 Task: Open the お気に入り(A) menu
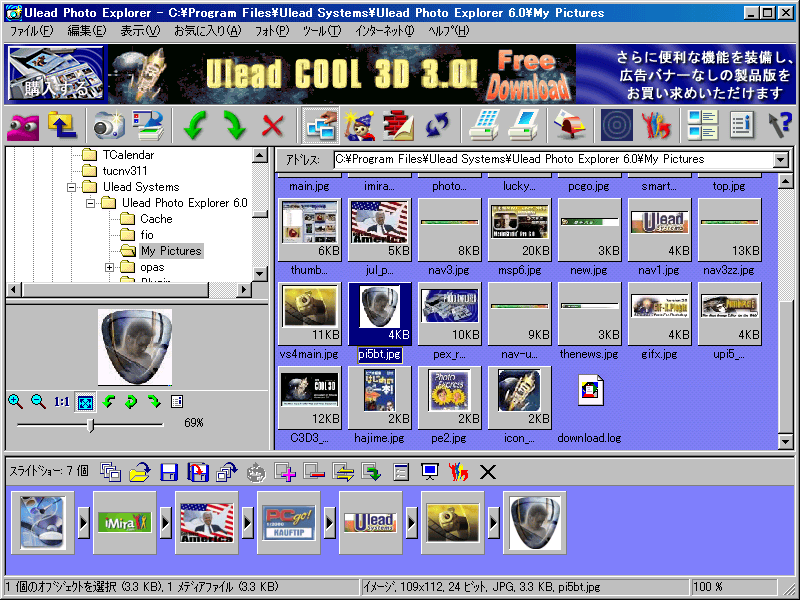click(x=208, y=31)
